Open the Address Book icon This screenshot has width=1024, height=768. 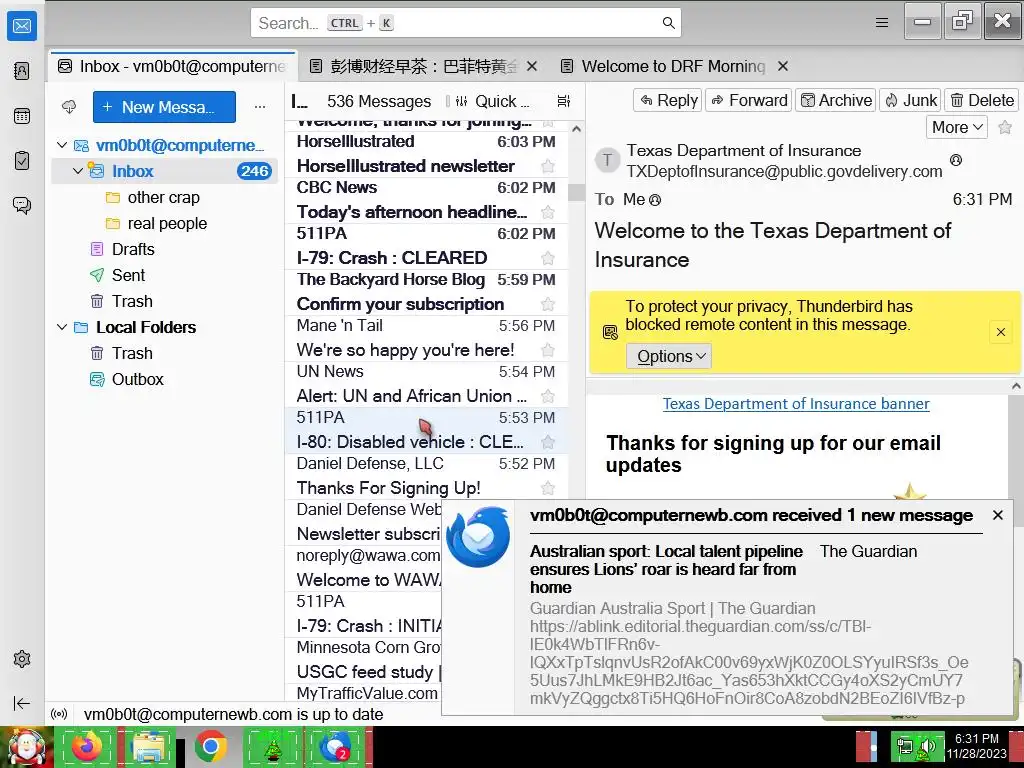coord(22,71)
